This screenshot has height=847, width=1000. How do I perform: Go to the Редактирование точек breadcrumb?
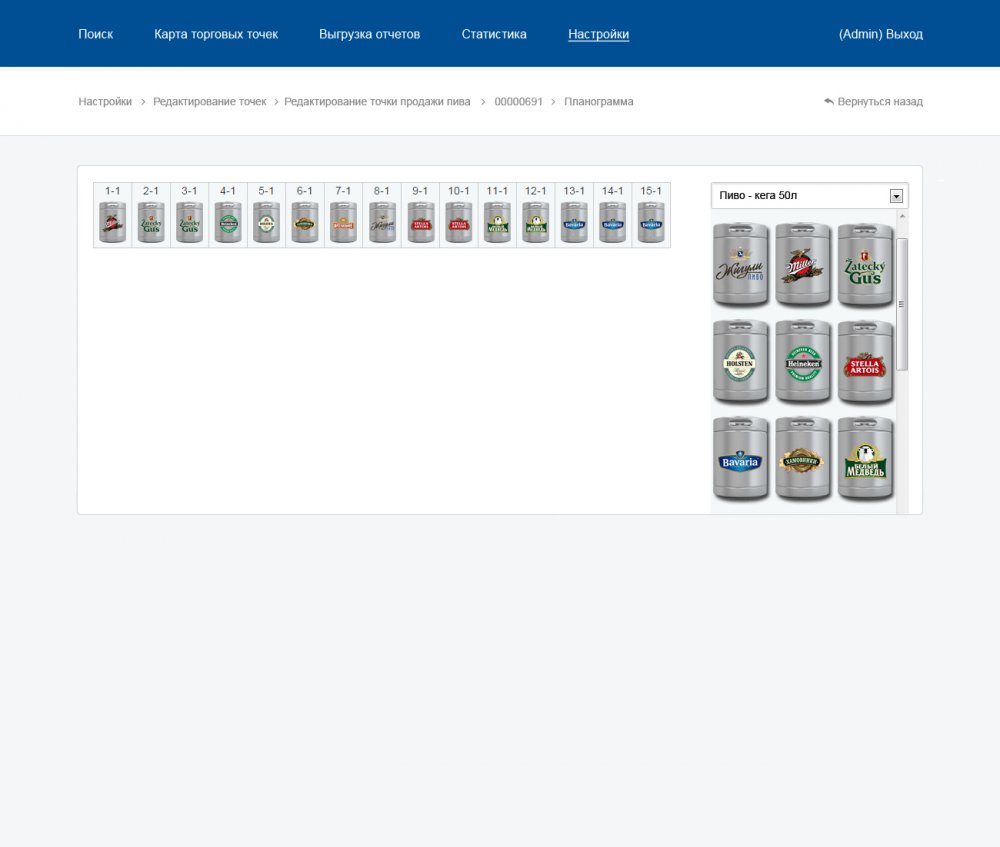pyautogui.click(x=210, y=101)
